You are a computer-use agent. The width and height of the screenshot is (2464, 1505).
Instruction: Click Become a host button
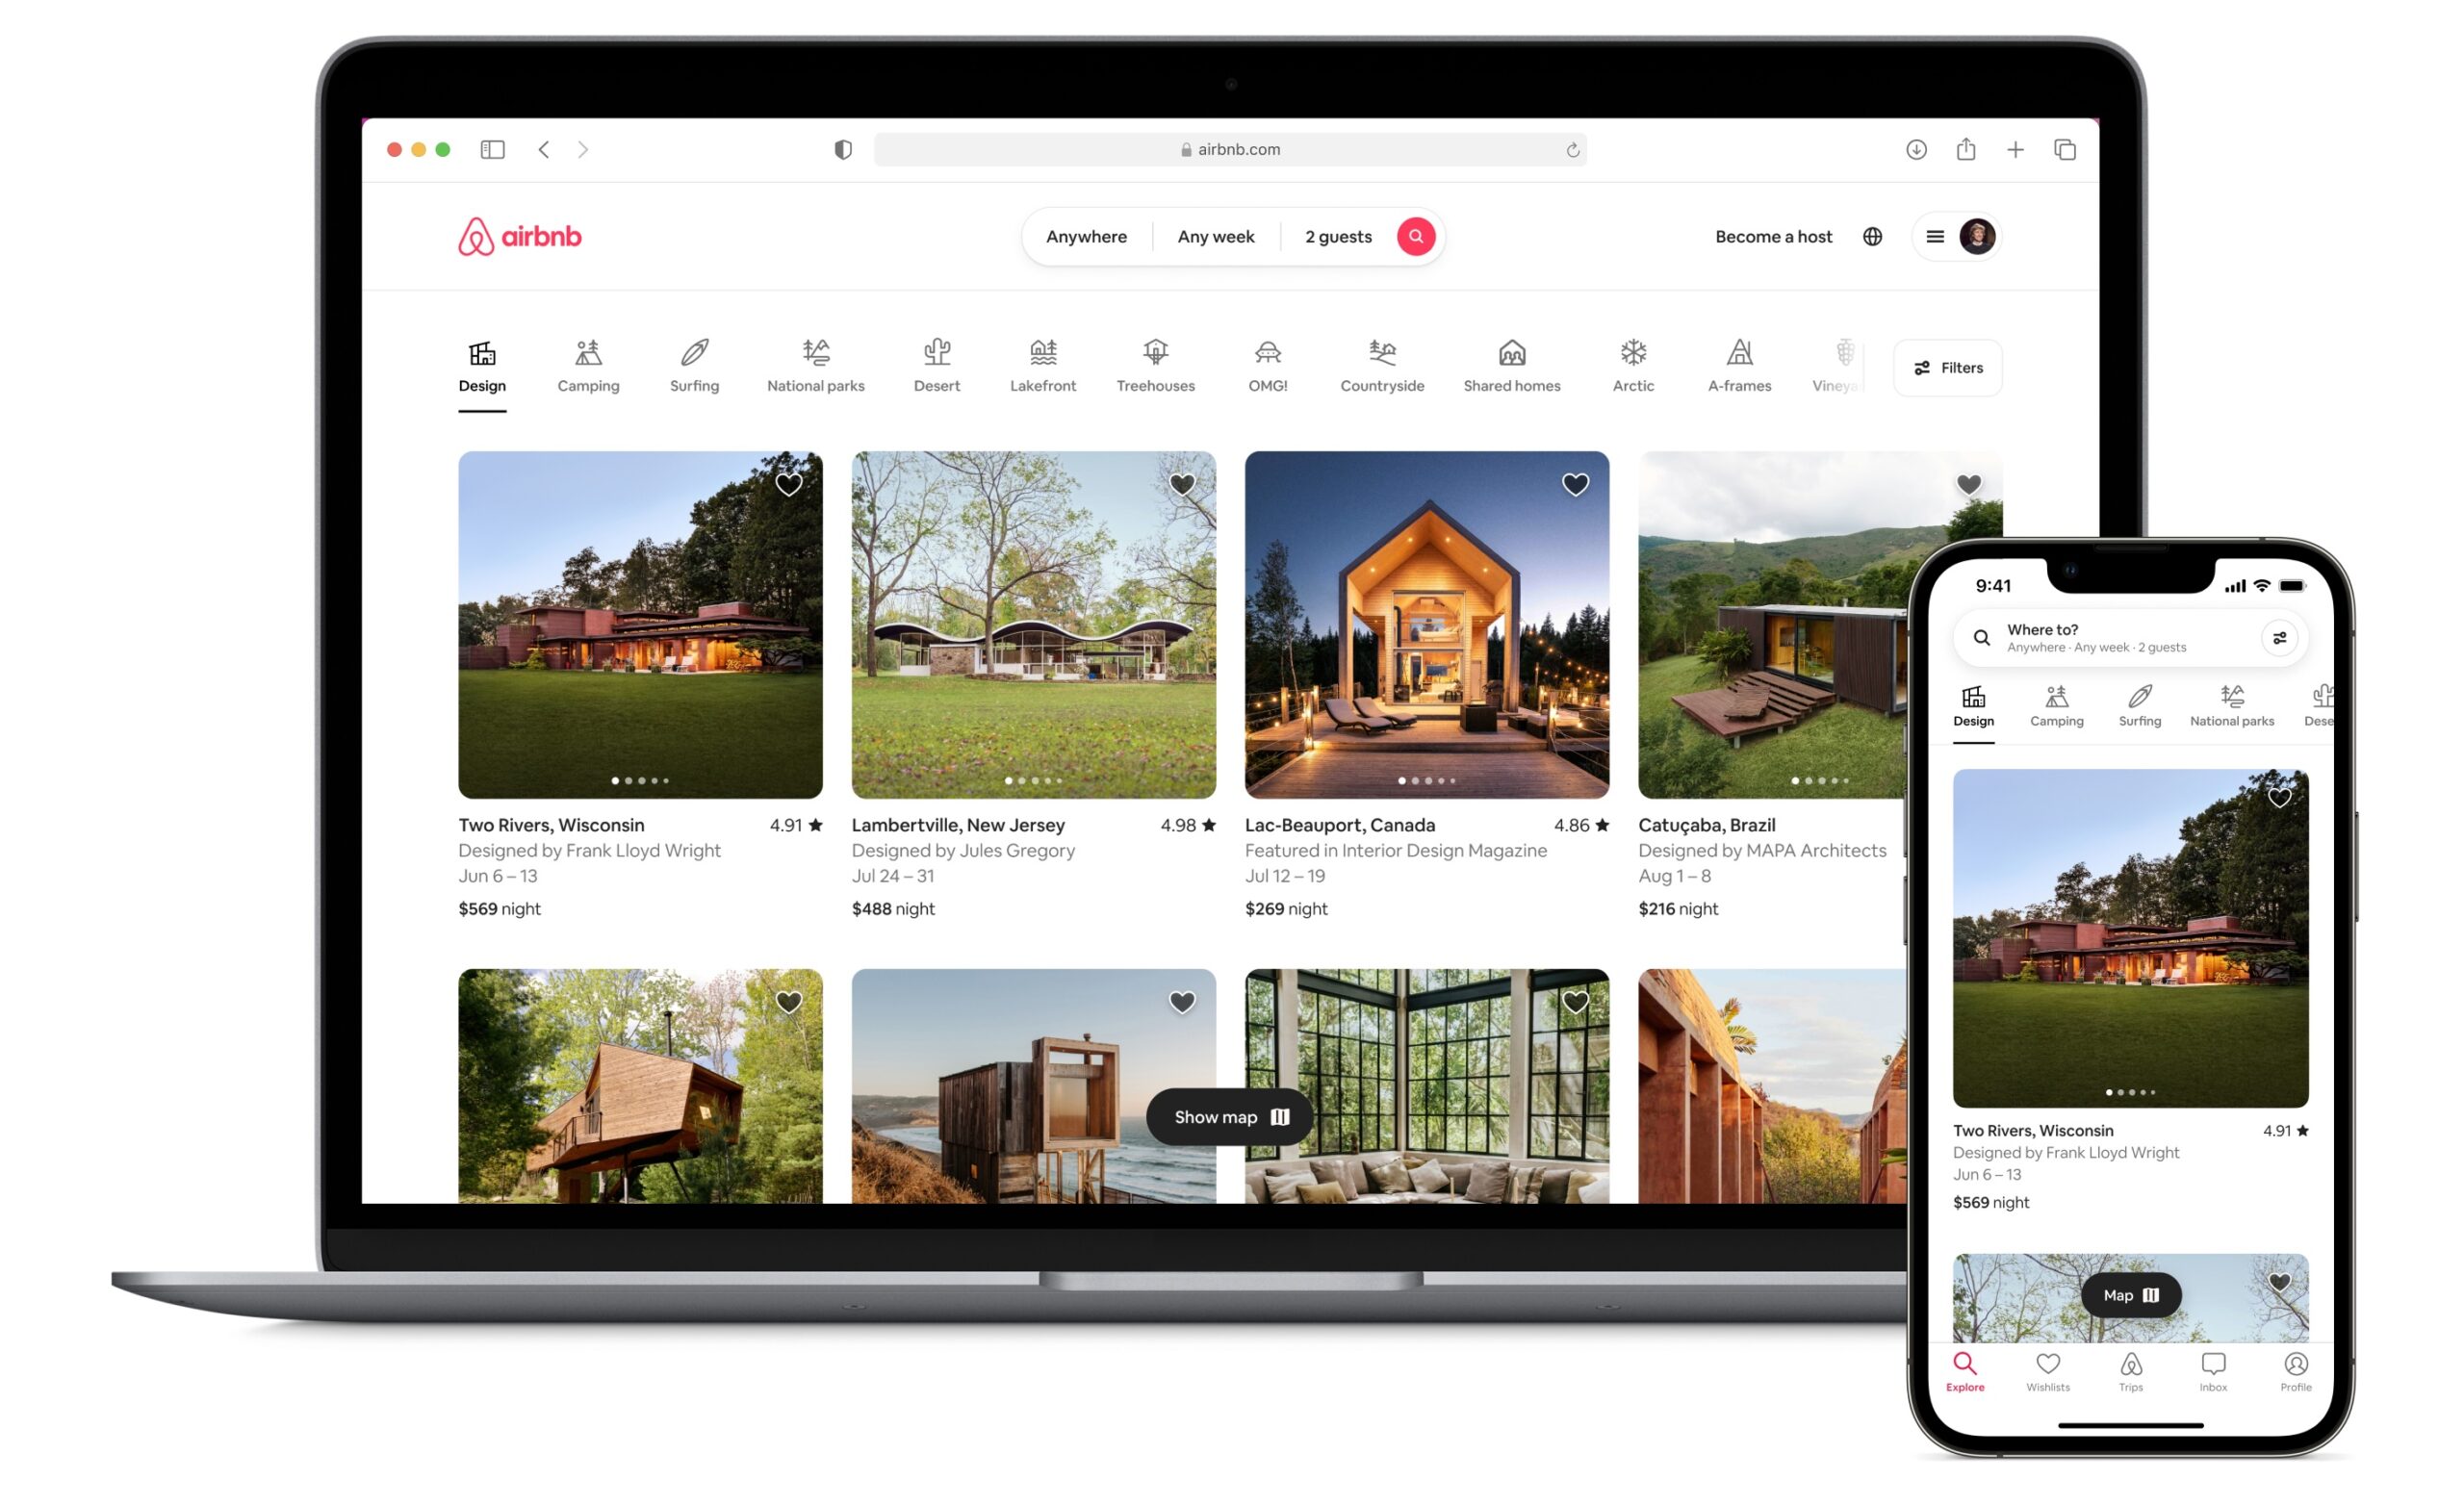click(x=1771, y=236)
